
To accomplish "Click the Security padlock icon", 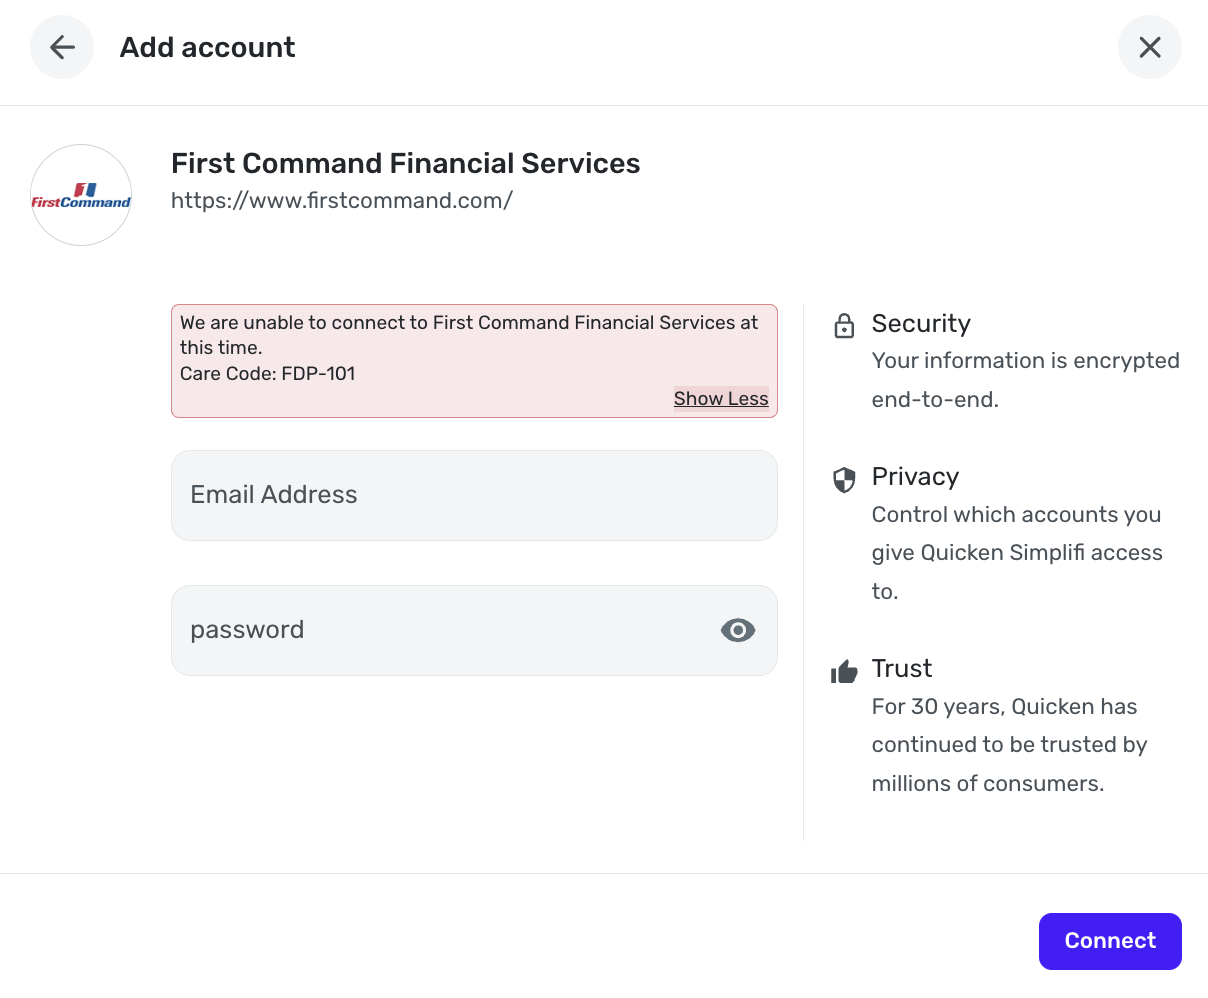I will point(844,326).
